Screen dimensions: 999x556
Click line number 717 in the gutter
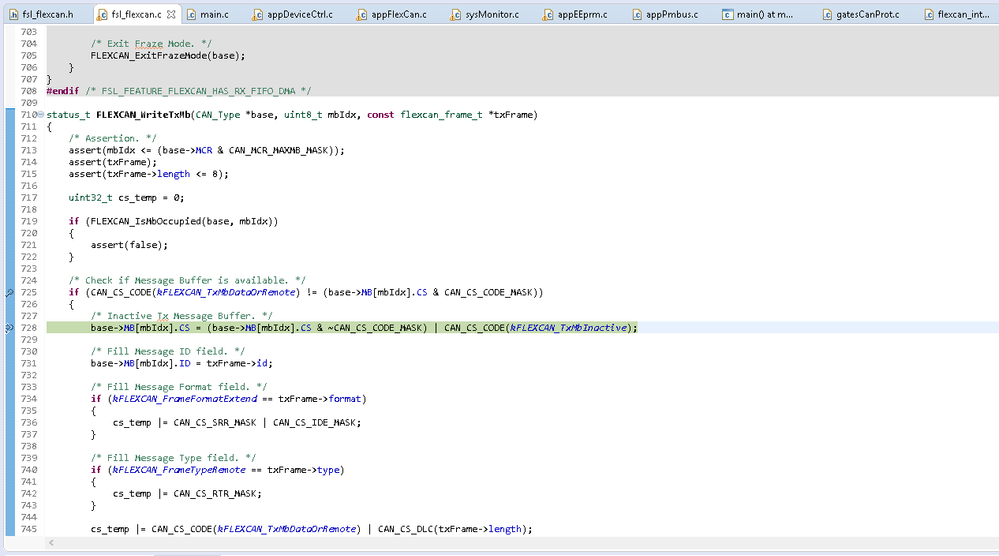tap(29, 197)
